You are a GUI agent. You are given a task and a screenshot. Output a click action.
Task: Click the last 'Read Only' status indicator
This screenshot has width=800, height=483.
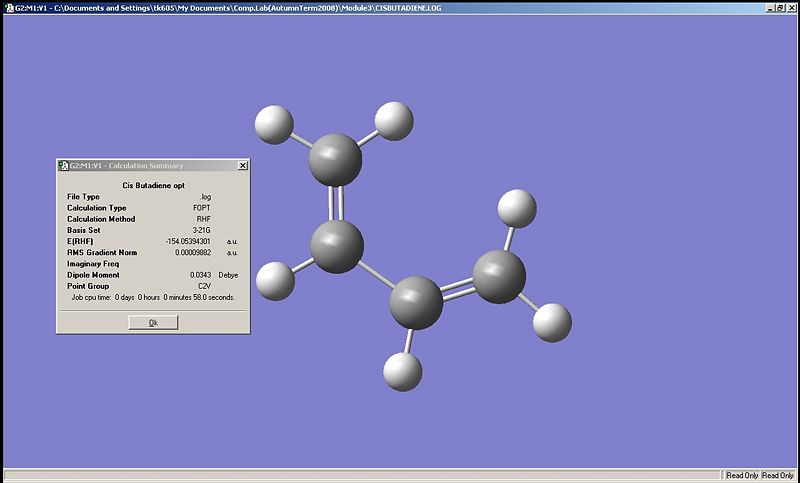778,475
